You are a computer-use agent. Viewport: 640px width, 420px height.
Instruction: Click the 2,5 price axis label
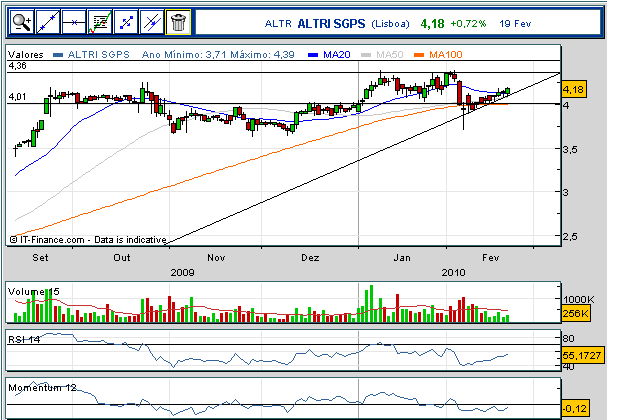pos(570,237)
